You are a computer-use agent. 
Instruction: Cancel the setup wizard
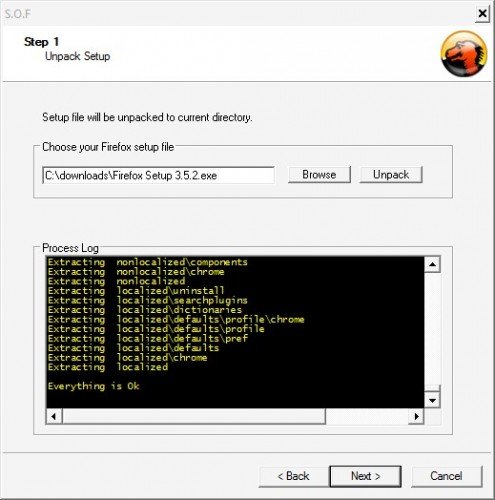(x=446, y=476)
